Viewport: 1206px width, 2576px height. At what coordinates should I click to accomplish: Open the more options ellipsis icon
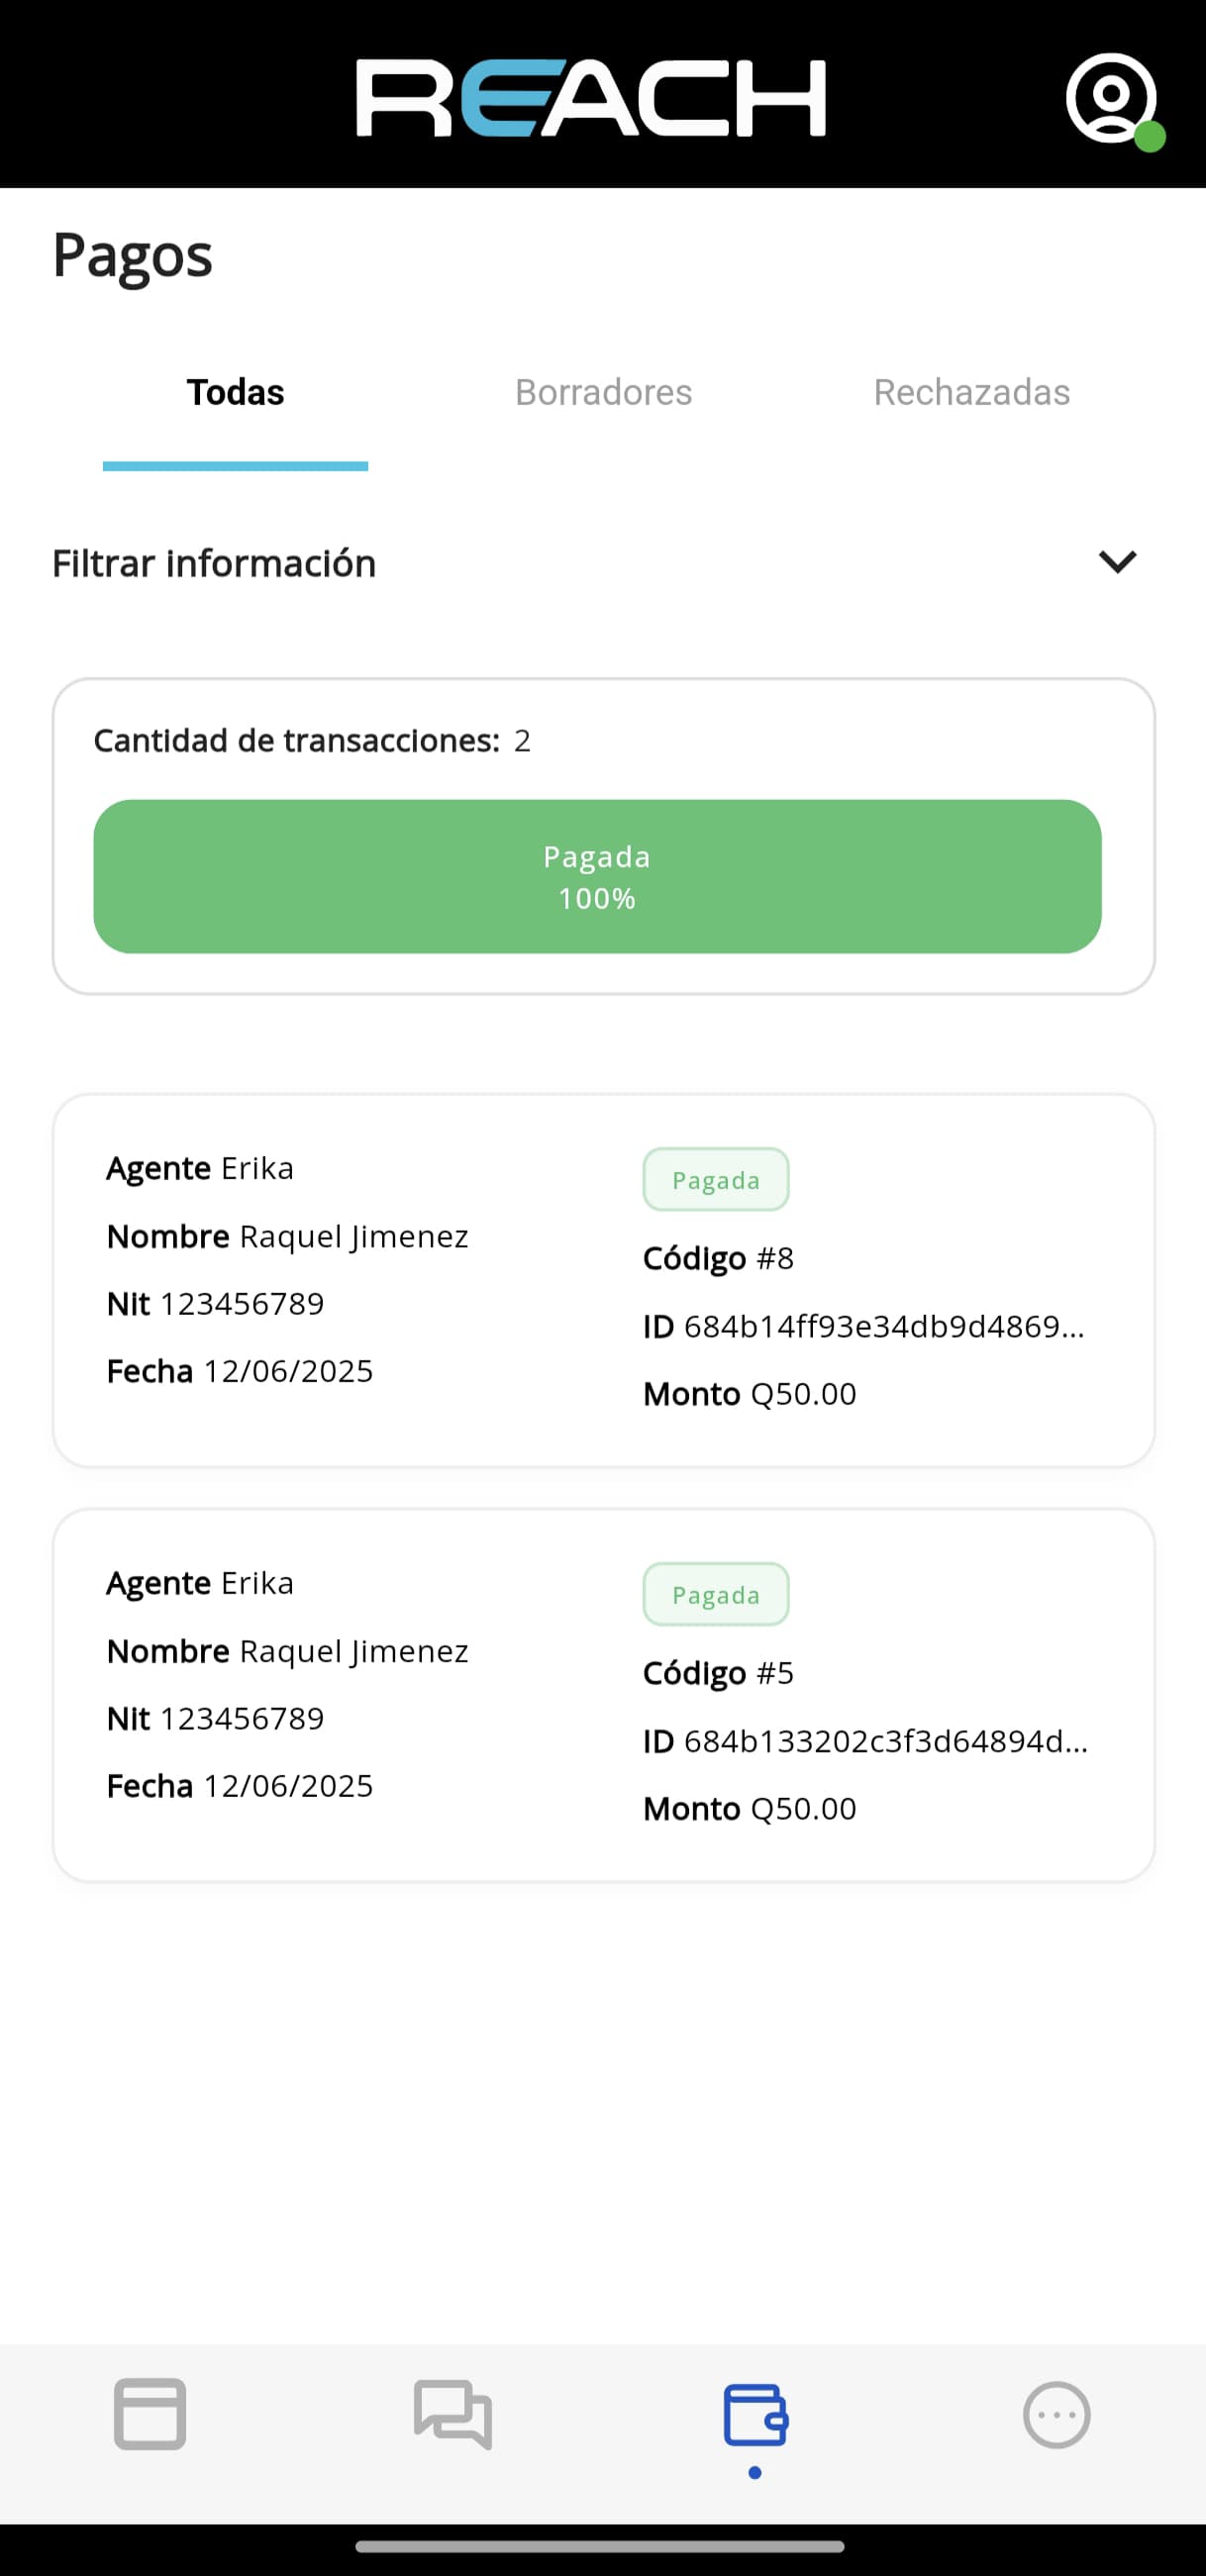1056,2415
